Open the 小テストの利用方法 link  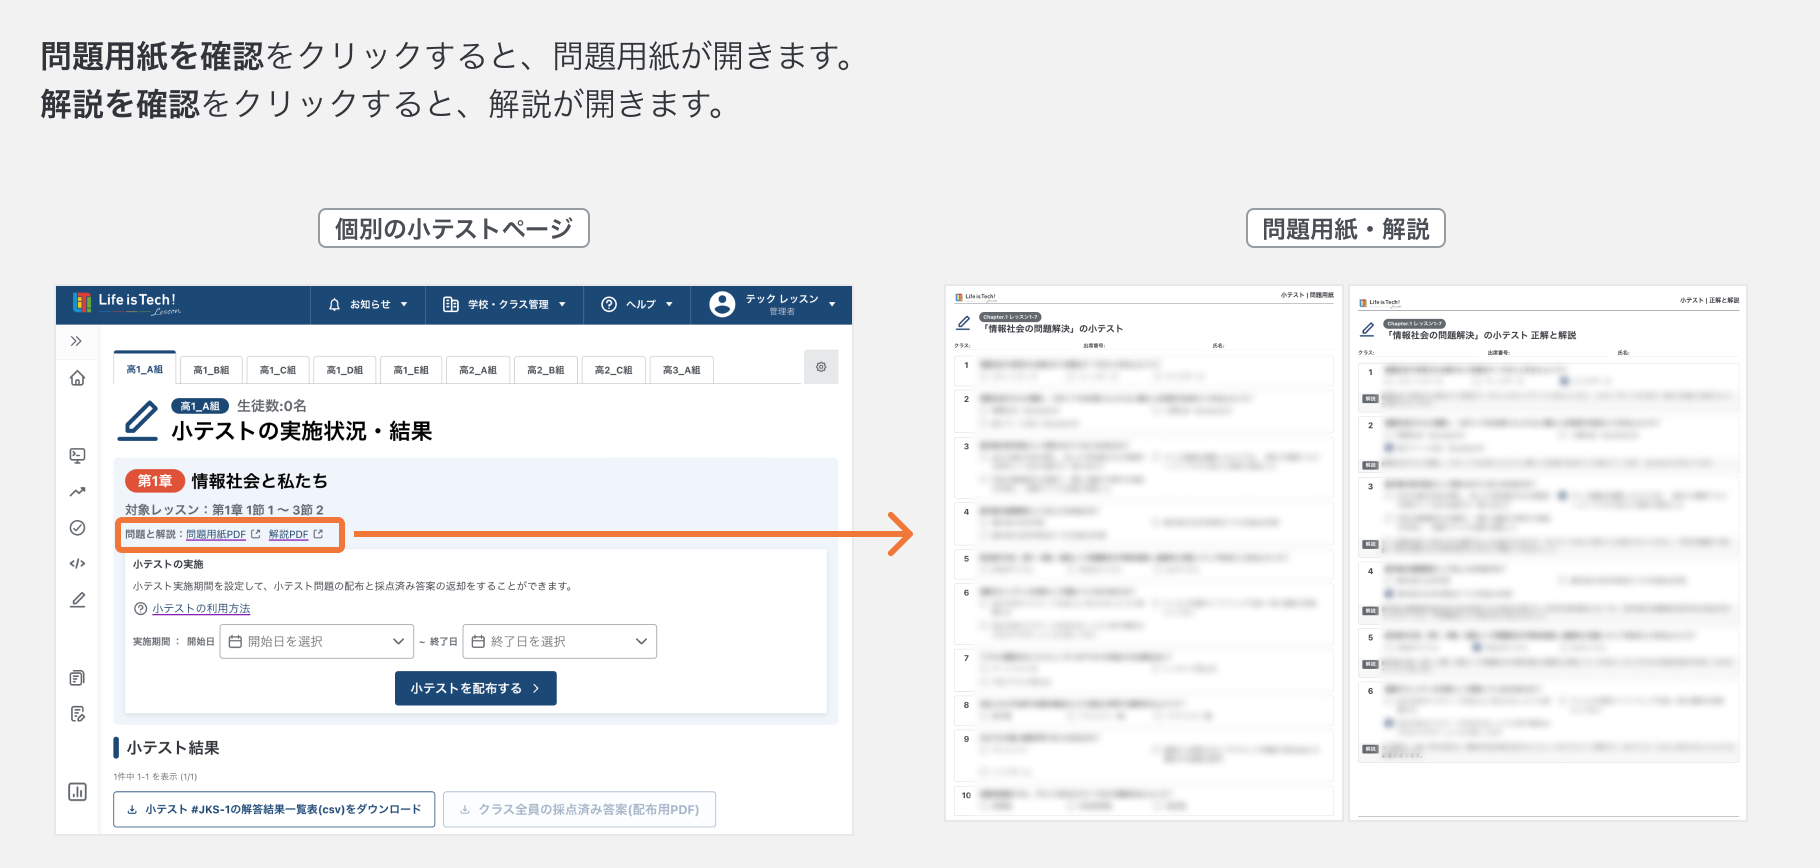pos(201,609)
